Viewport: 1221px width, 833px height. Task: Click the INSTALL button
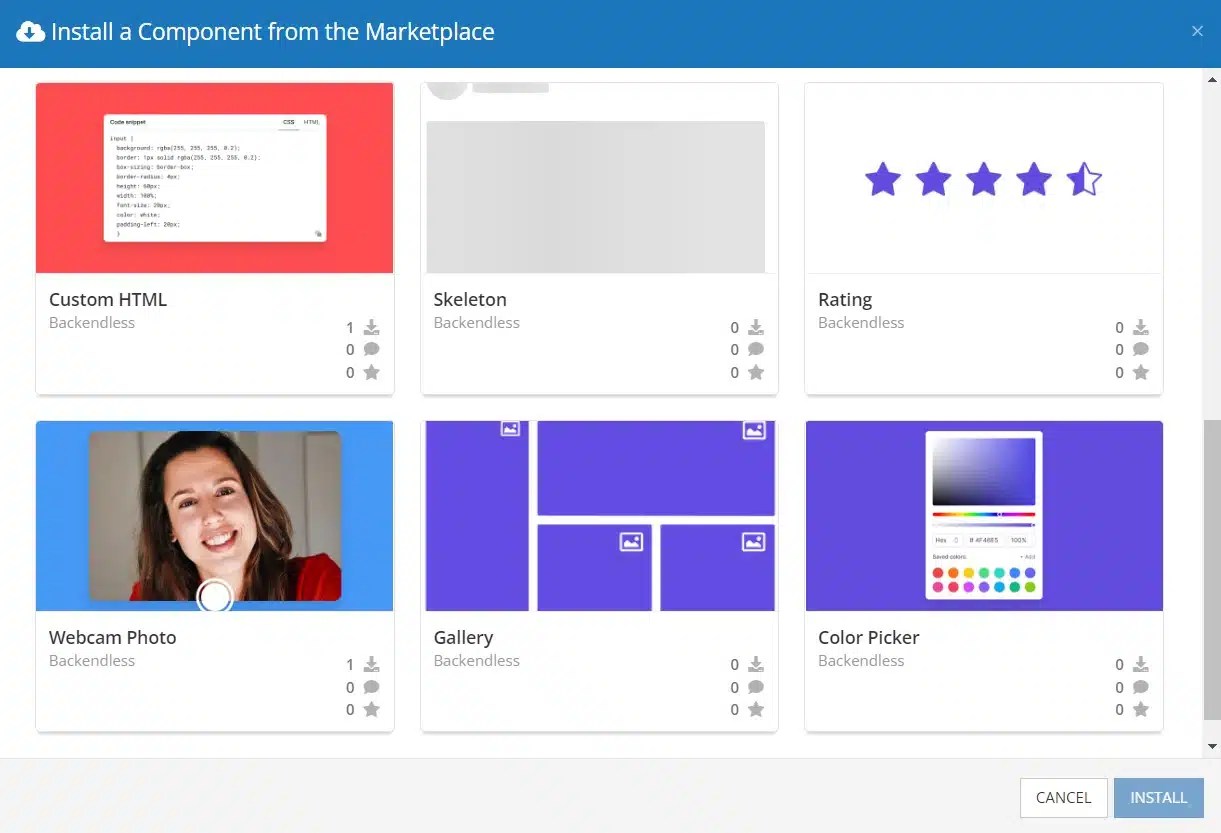(x=1158, y=797)
